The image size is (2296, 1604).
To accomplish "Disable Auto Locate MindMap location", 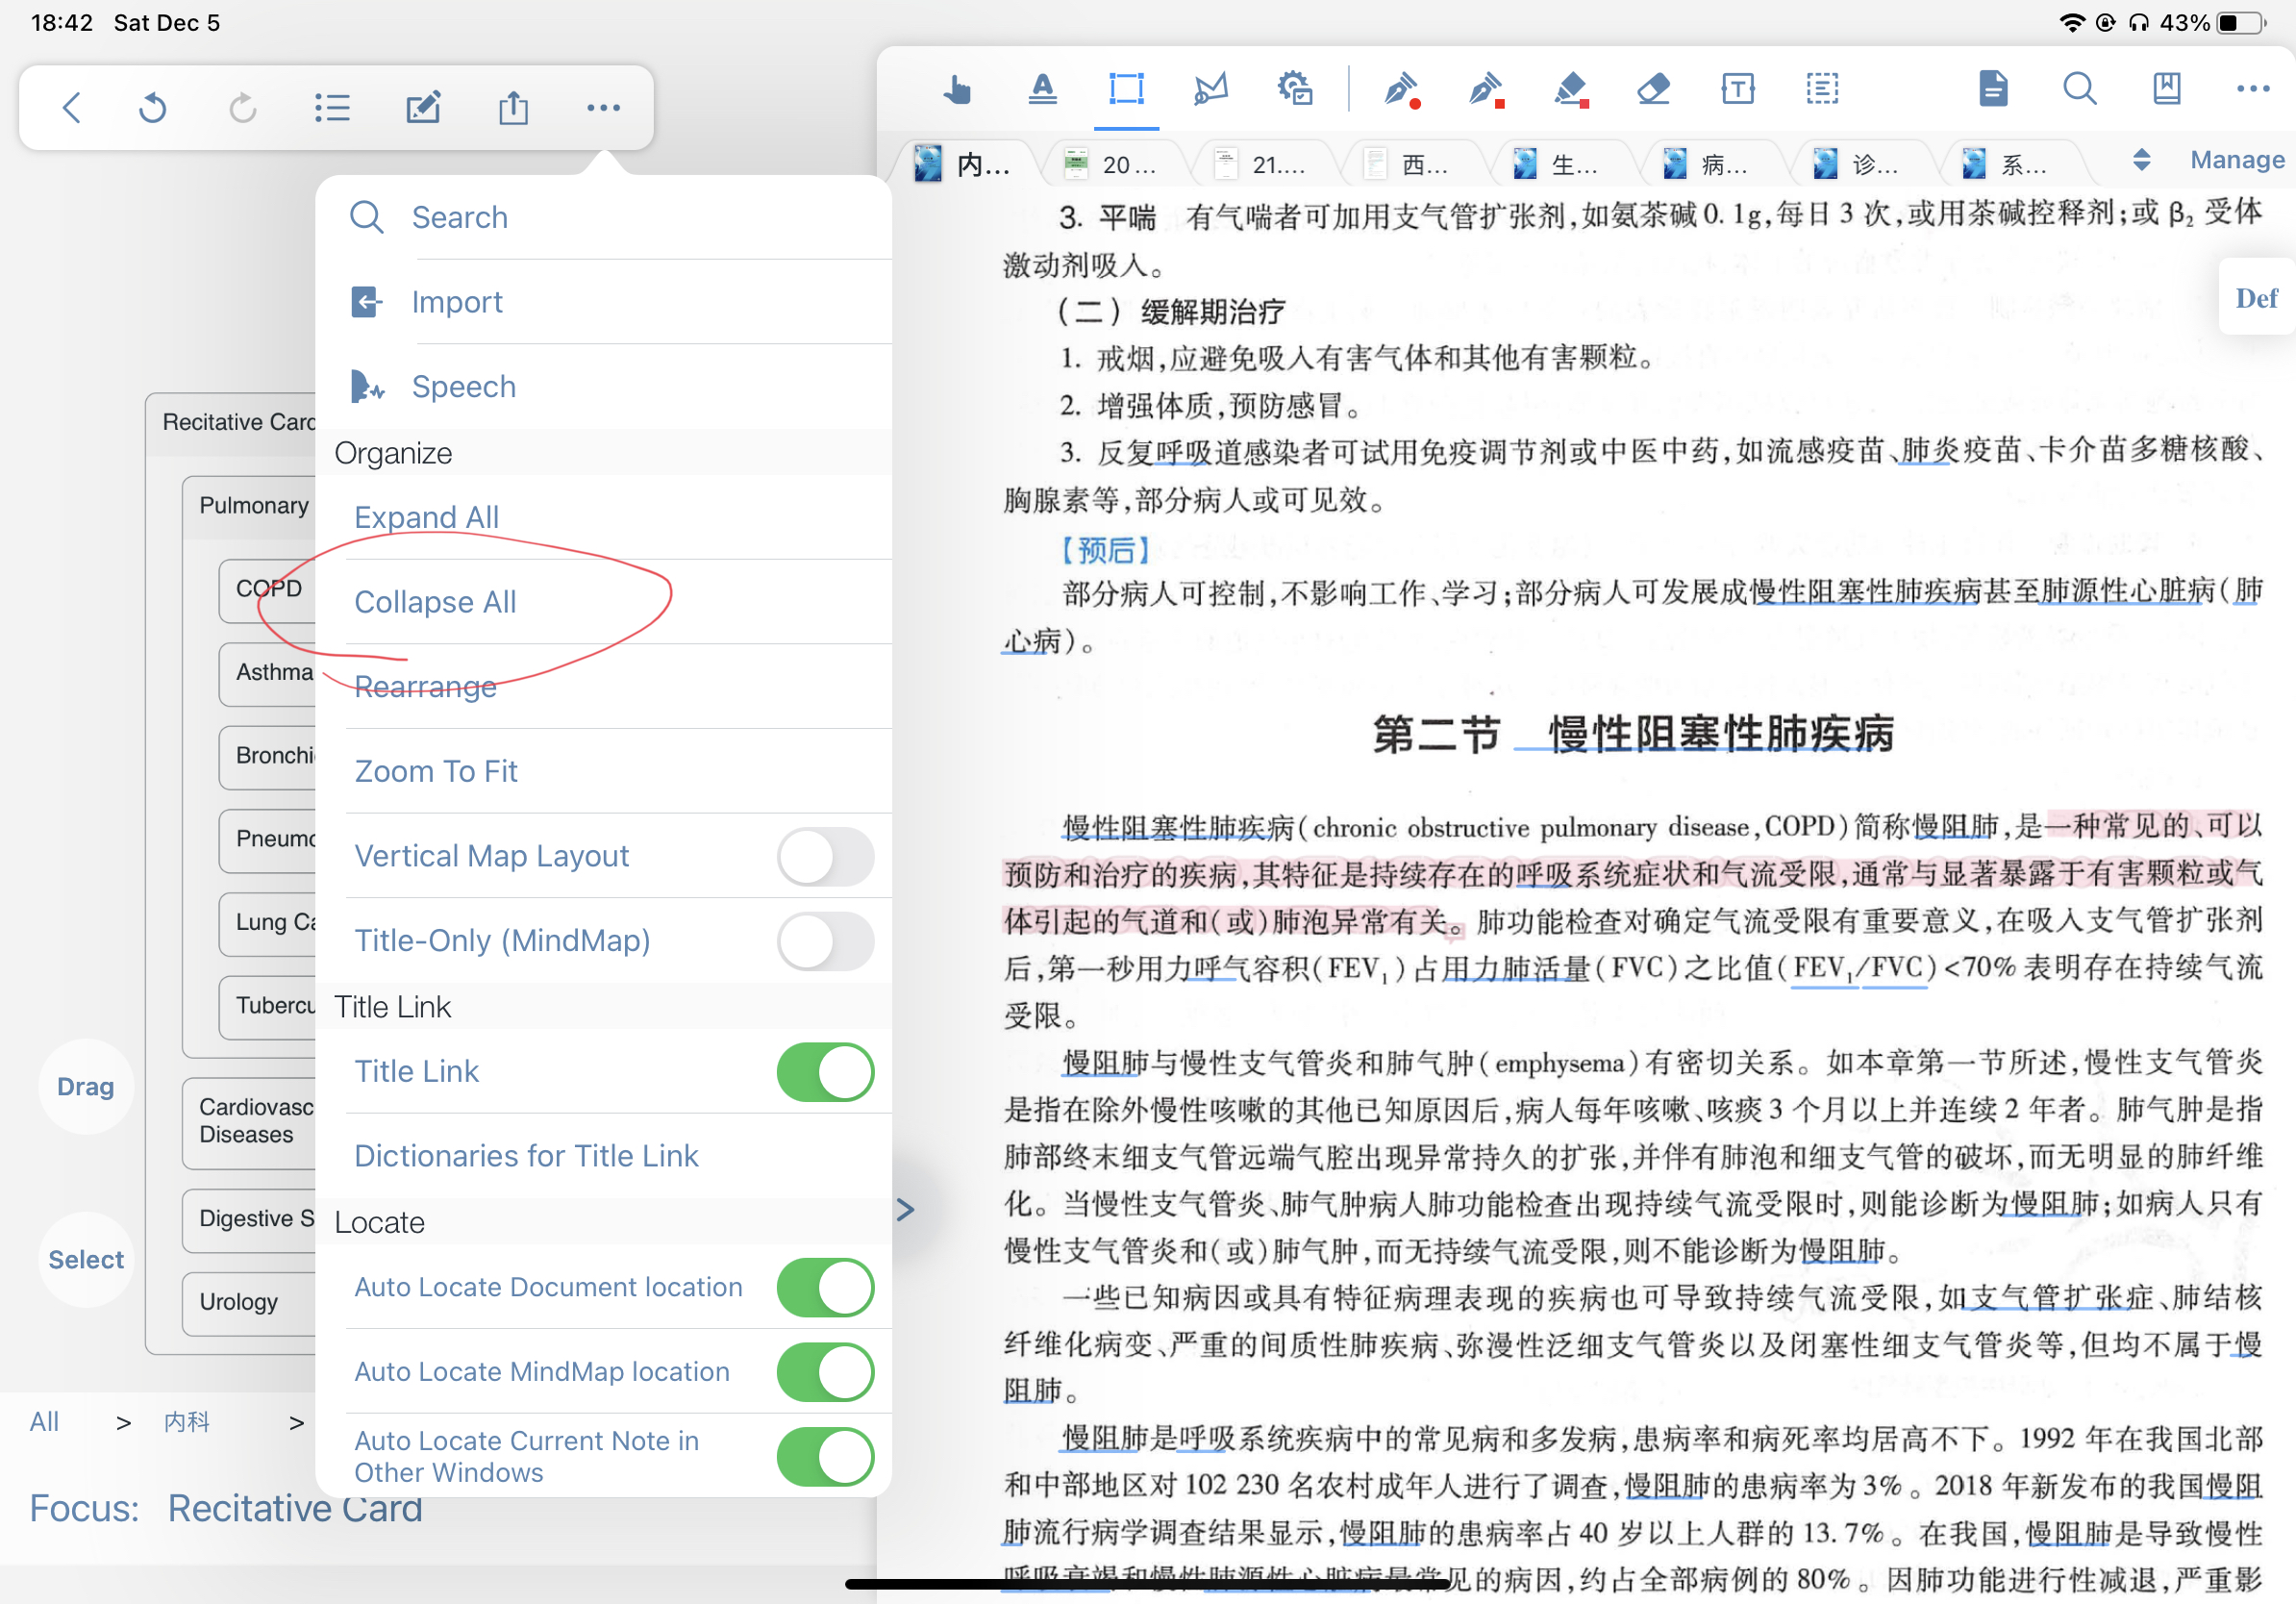I will (825, 1371).
